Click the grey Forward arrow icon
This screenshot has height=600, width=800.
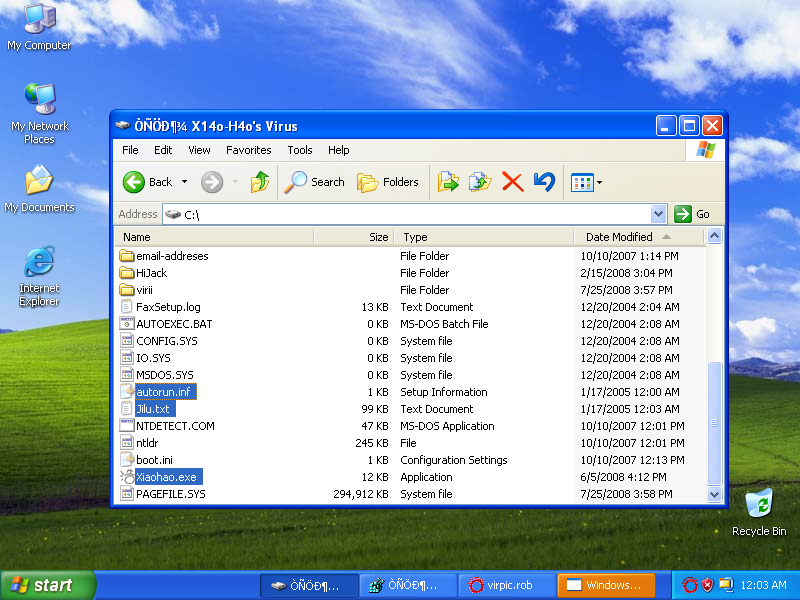coord(212,182)
